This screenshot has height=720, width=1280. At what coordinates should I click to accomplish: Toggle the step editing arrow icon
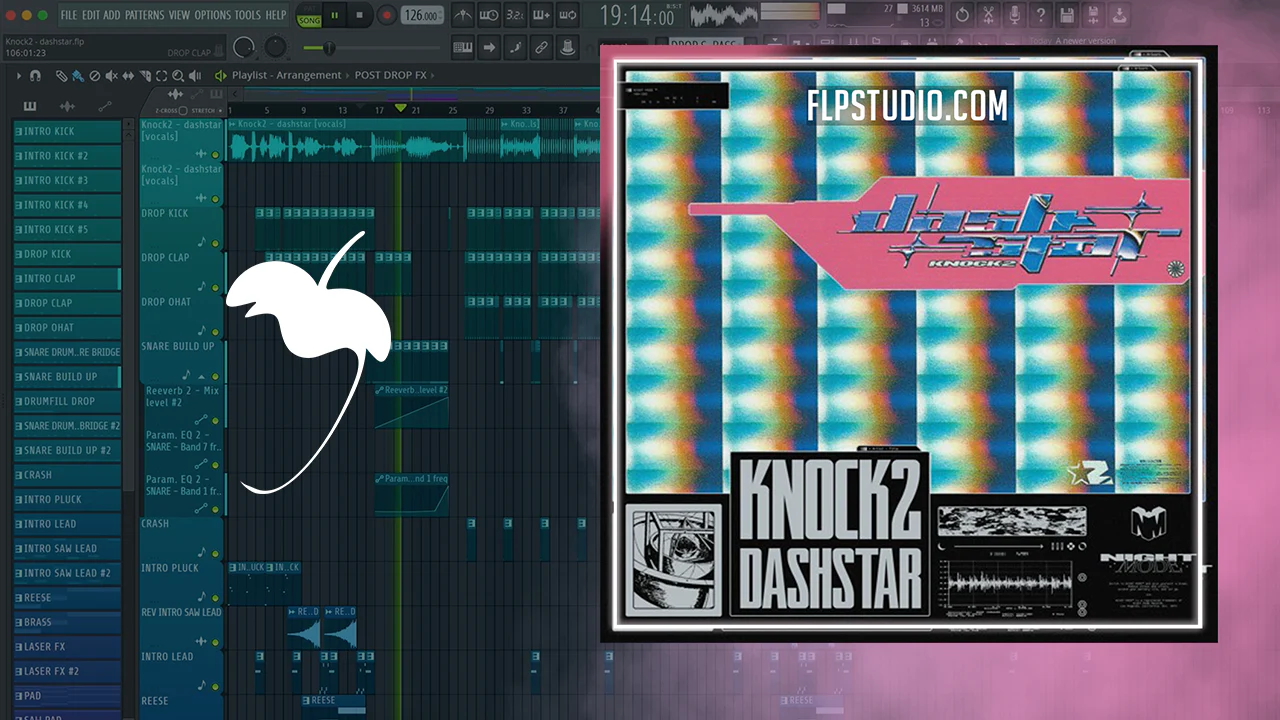(x=489, y=47)
